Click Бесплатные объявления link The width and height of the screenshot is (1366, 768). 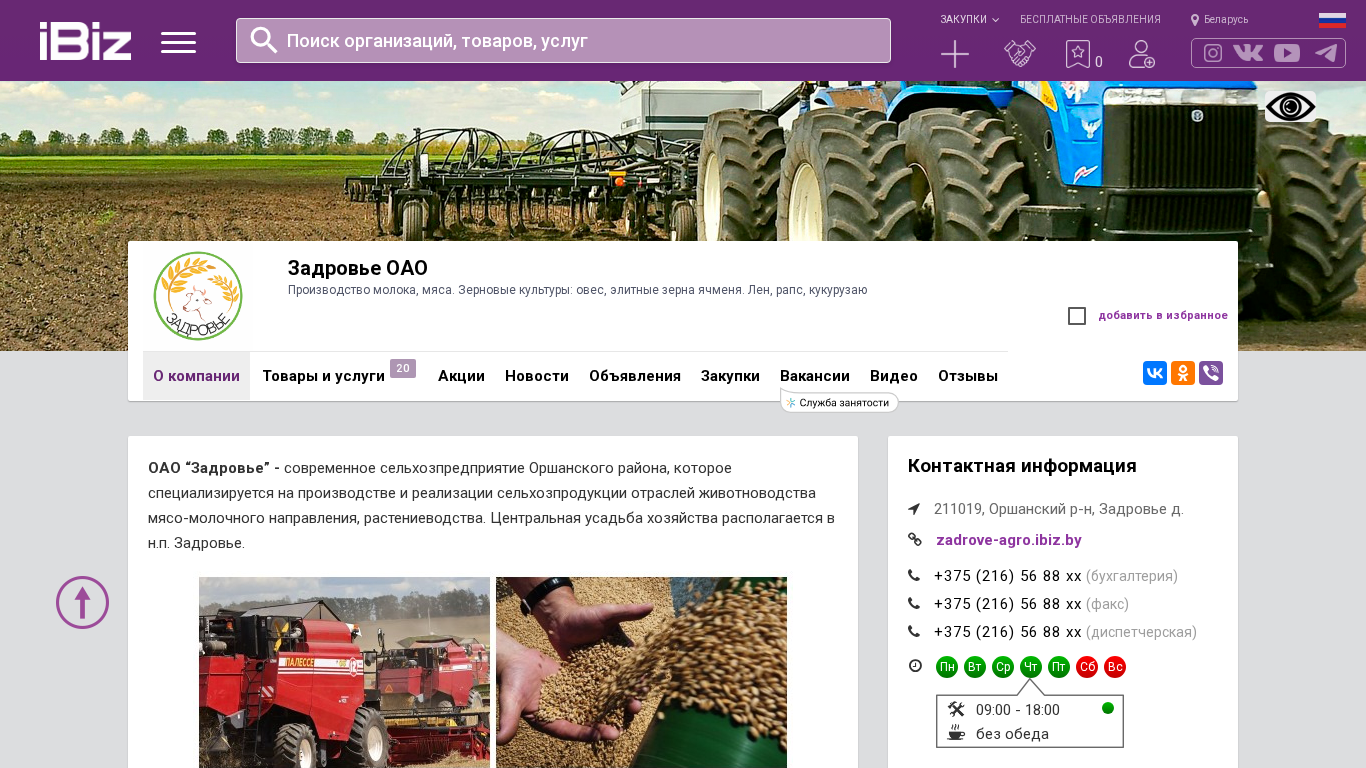click(1090, 19)
